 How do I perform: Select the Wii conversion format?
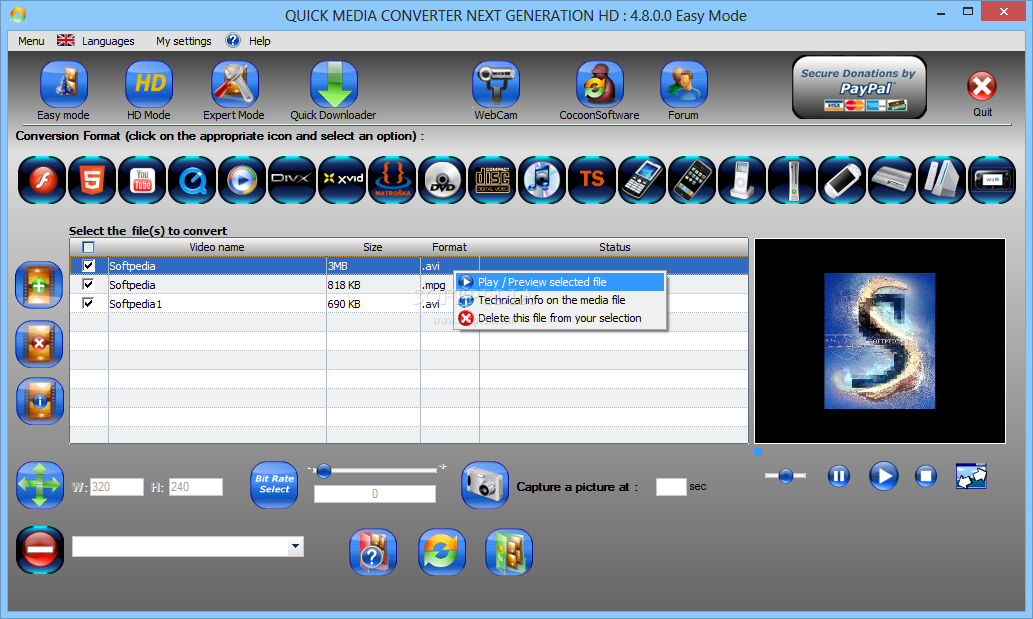[x=942, y=180]
